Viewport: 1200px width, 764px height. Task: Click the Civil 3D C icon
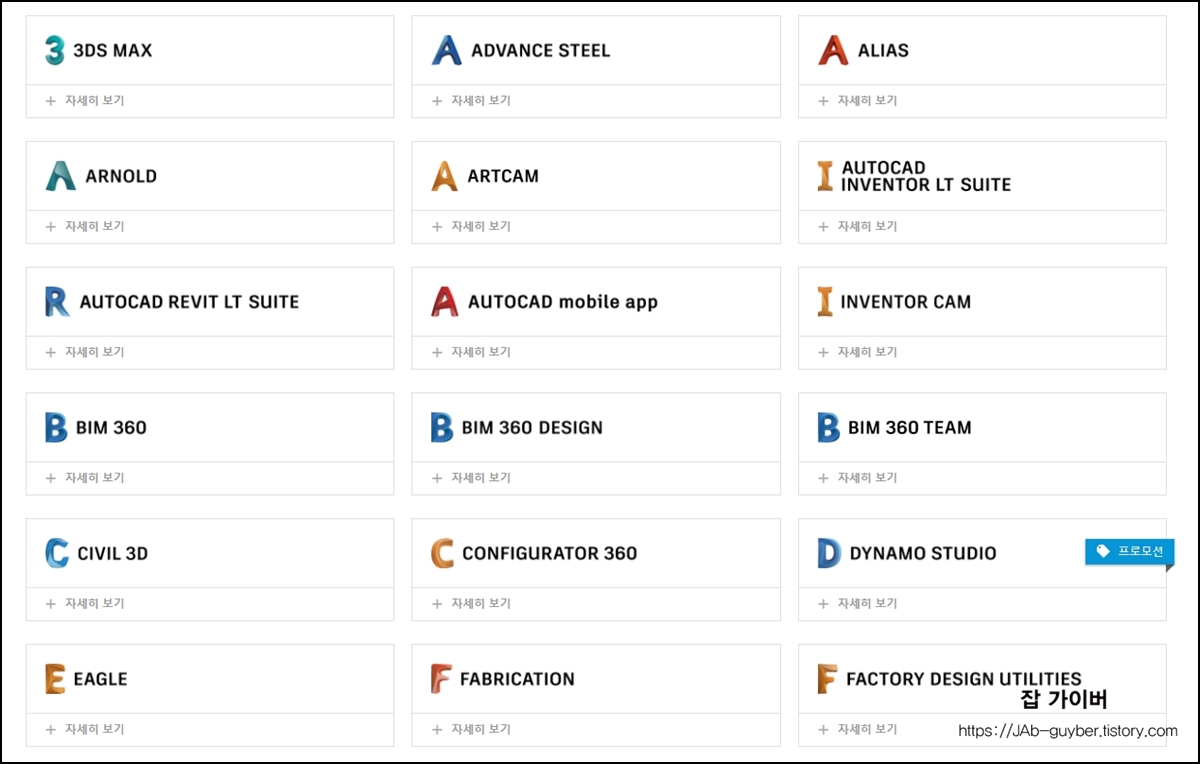point(57,553)
